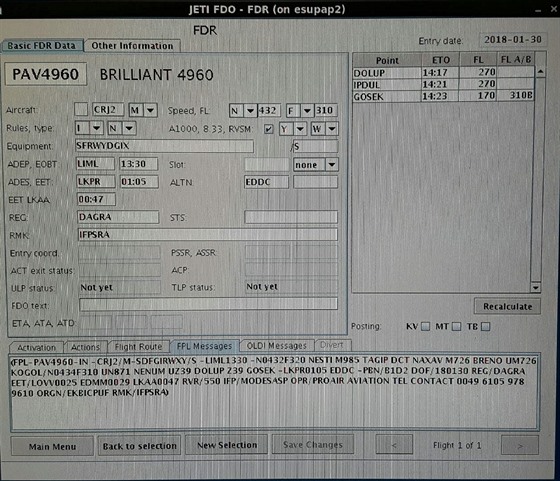Select the Activation tab

pos(36,347)
